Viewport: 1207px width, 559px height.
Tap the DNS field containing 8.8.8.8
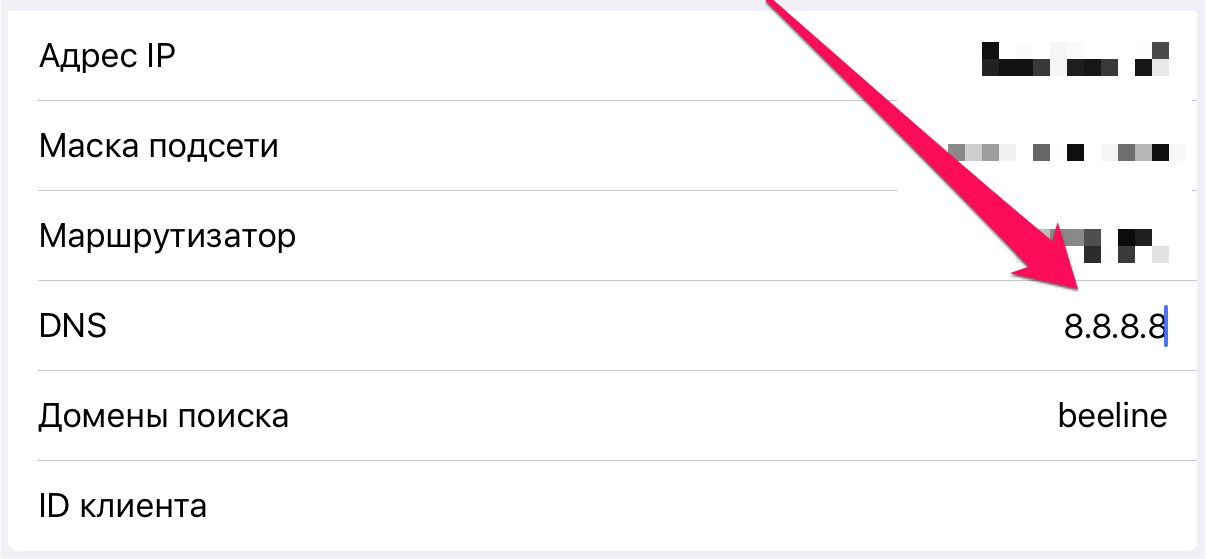1114,327
